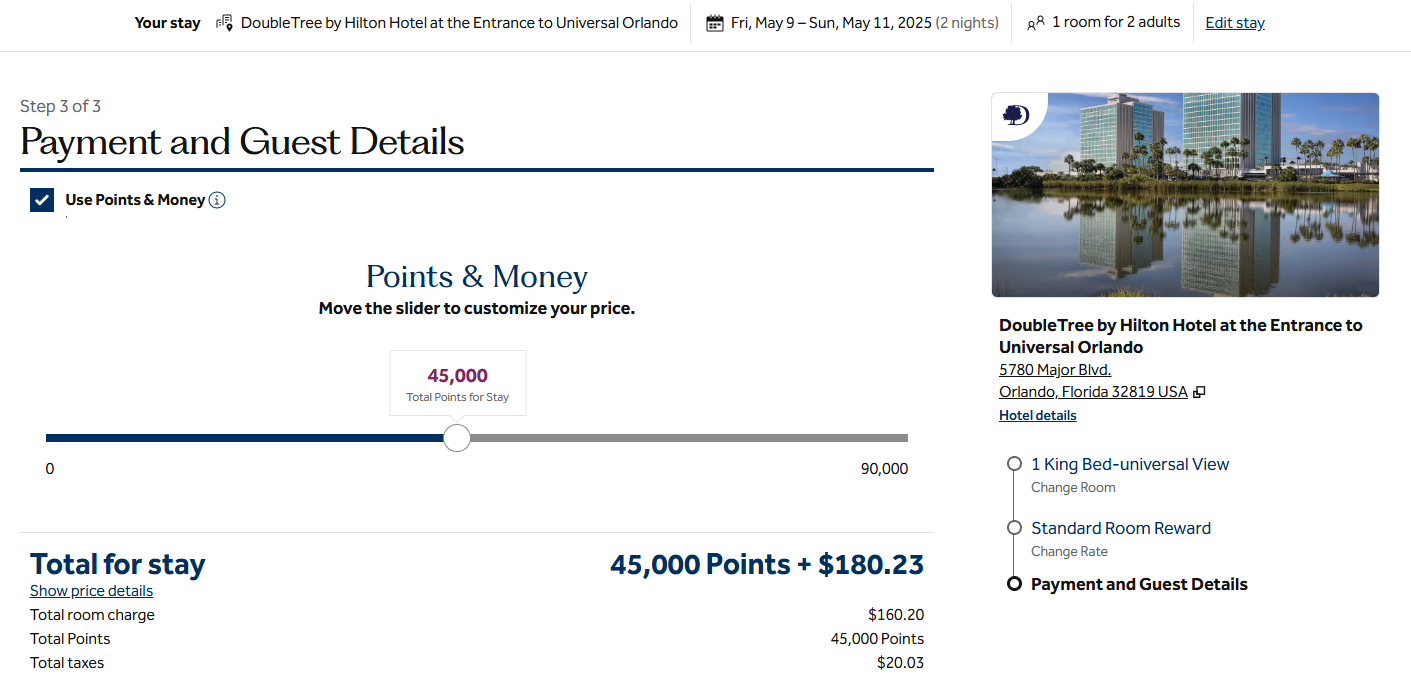The width and height of the screenshot is (1411, 675).
Task: Click the calendar icon beside stay dates
Action: click(714, 23)
